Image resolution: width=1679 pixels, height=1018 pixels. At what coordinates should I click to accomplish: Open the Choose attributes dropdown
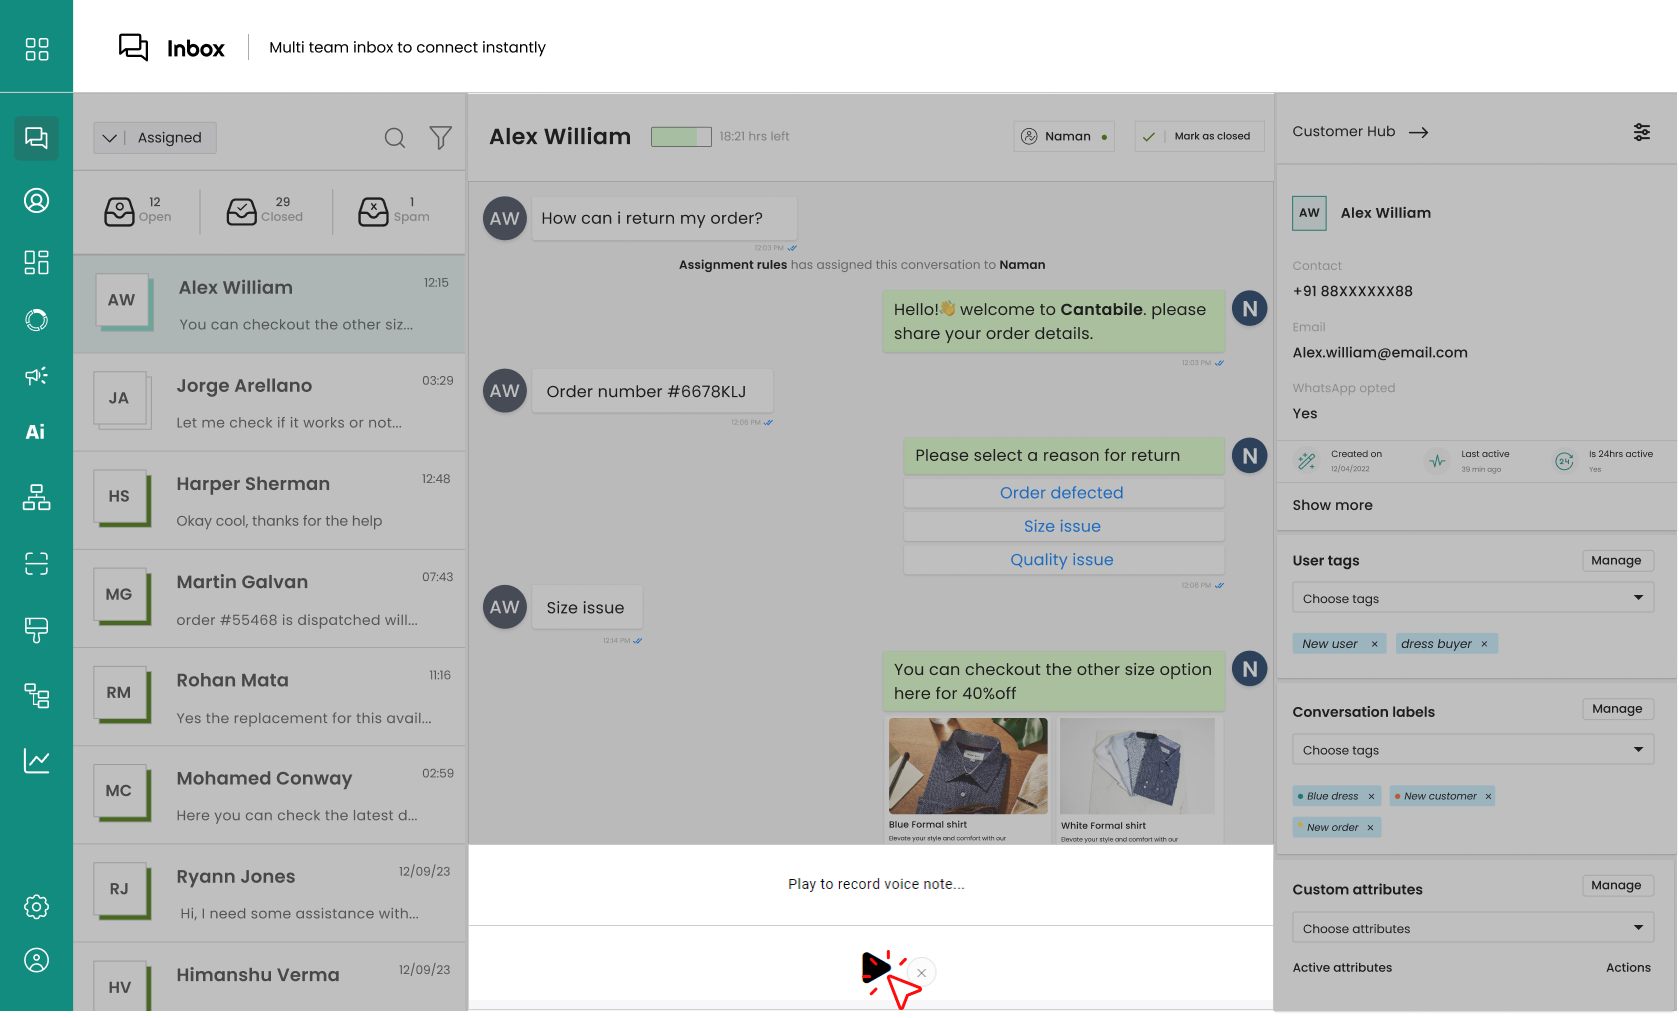[1471, 928]
